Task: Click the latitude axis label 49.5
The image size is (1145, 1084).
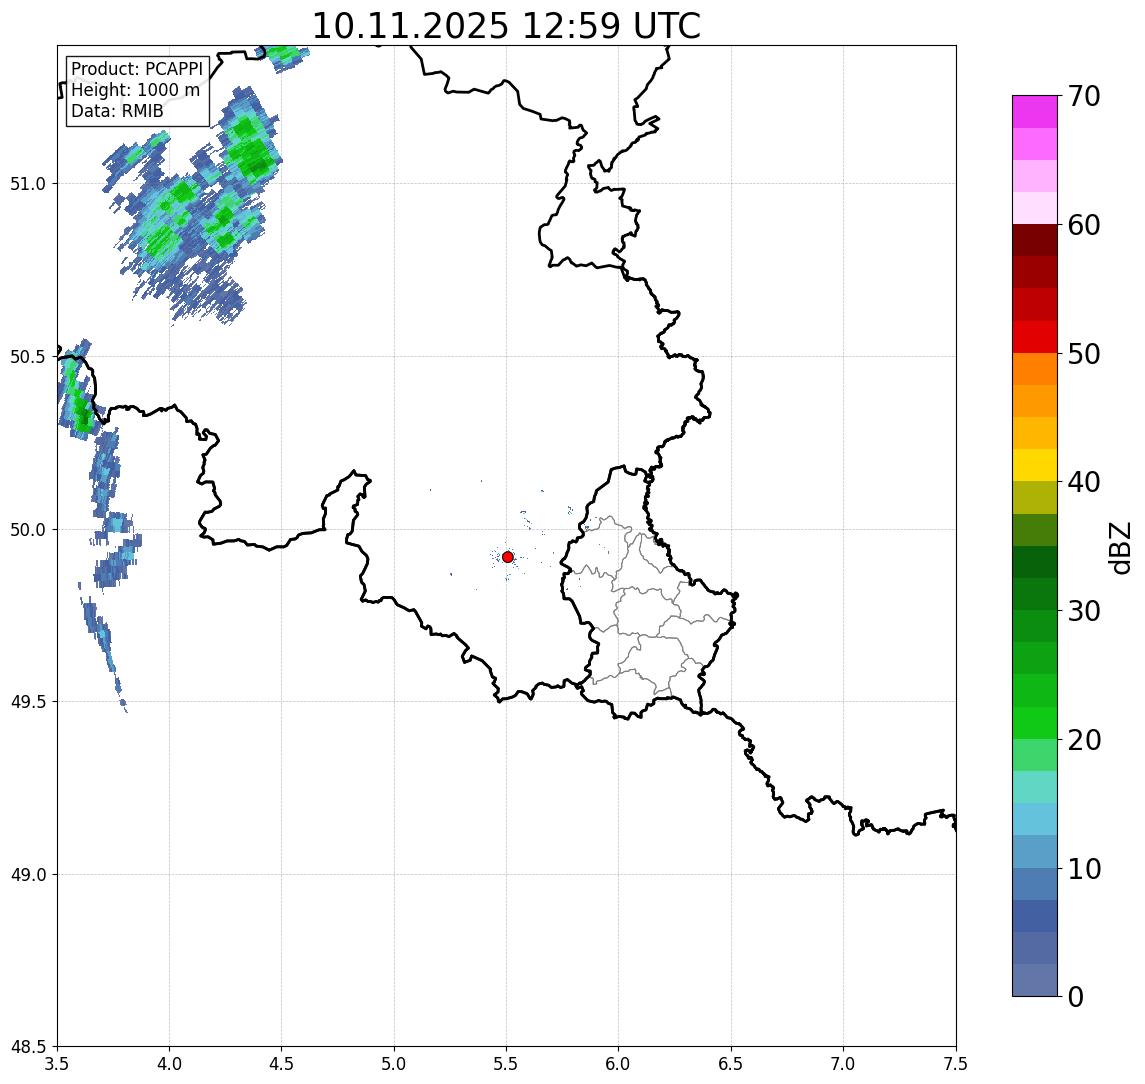Action: (28, 702)
